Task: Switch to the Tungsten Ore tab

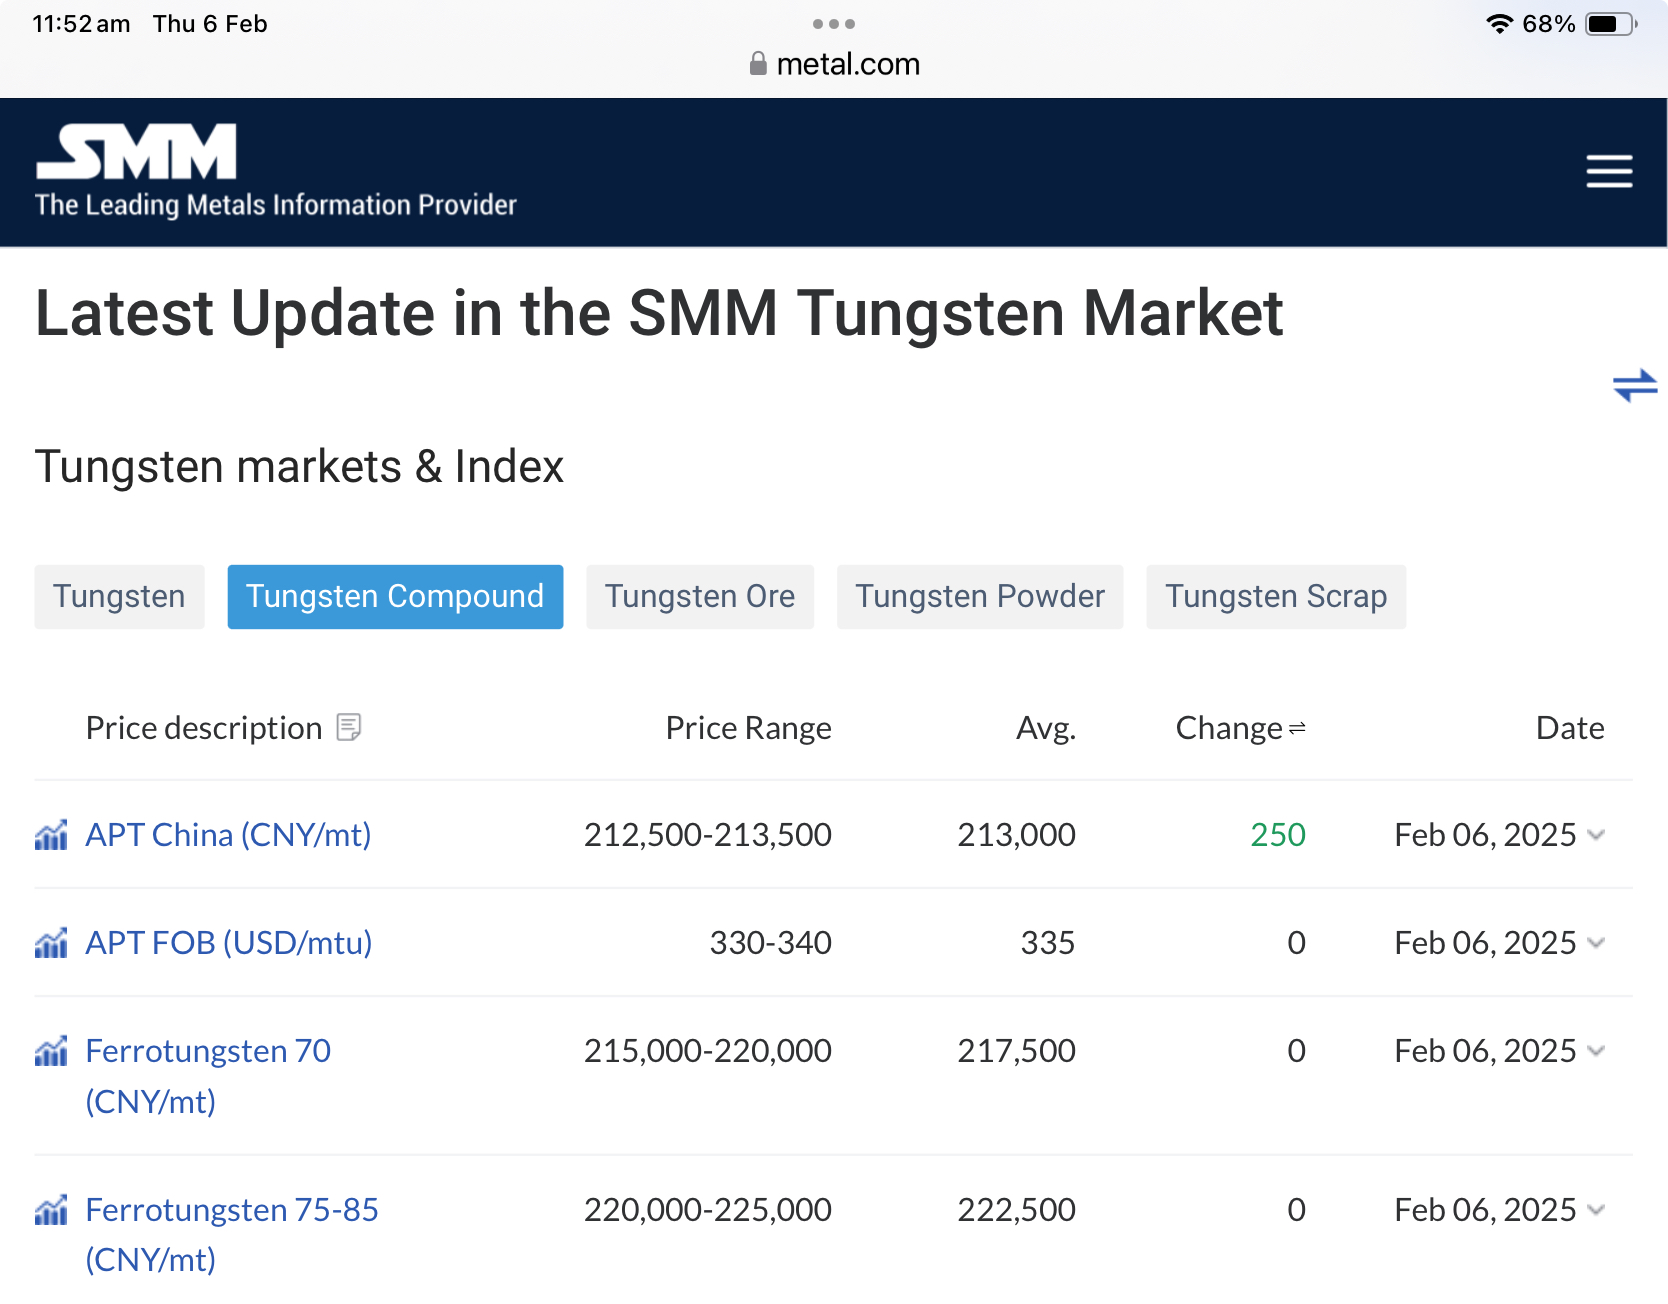Action: coord(700,597)
